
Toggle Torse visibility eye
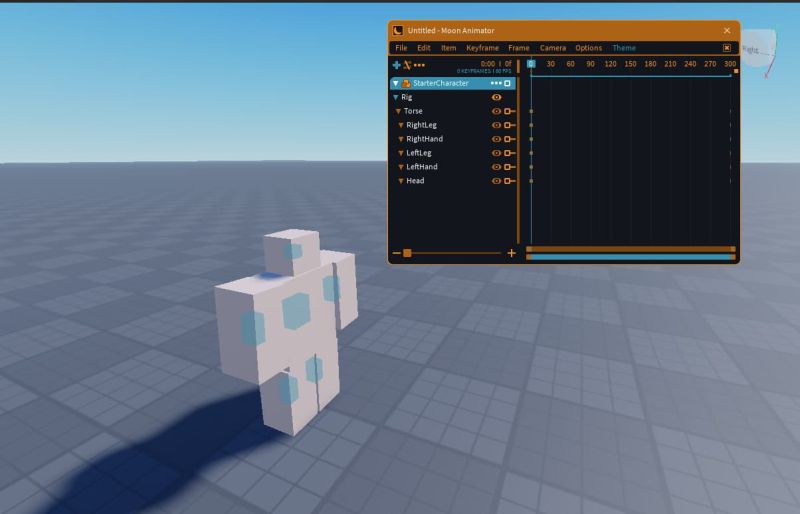click(496, 111)
